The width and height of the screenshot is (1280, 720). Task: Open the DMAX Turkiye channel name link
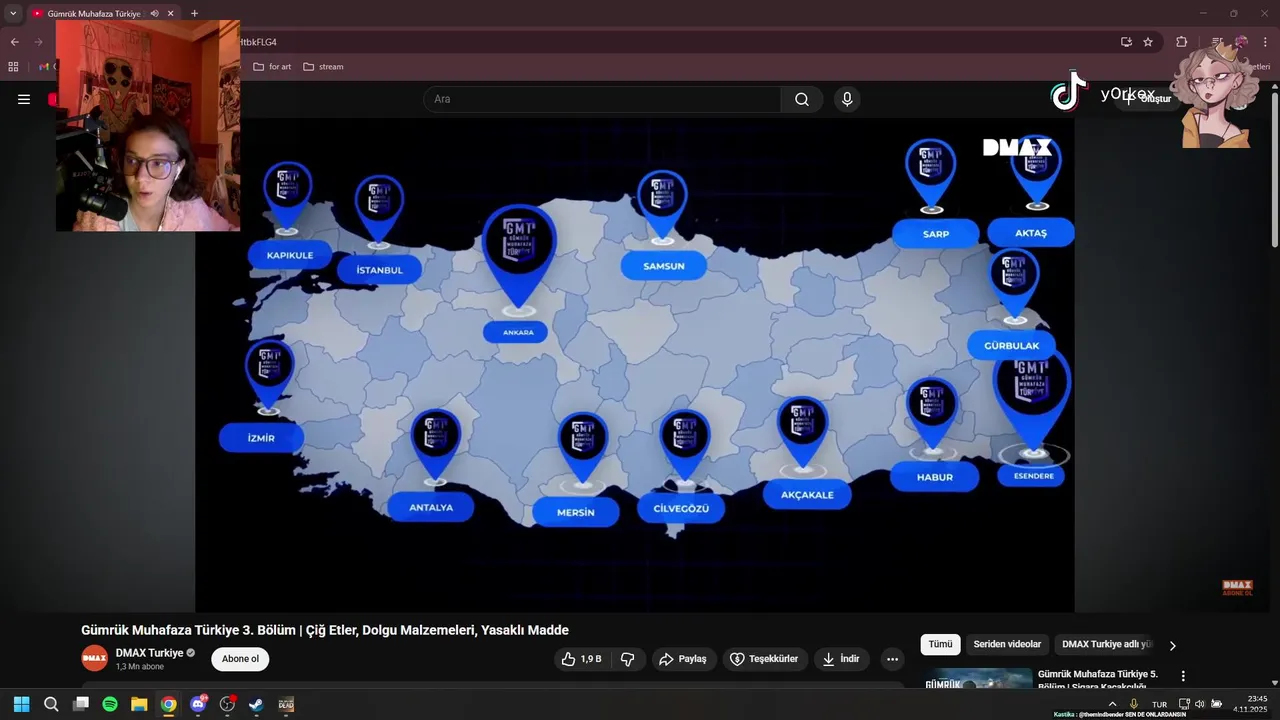pos(149,653)
